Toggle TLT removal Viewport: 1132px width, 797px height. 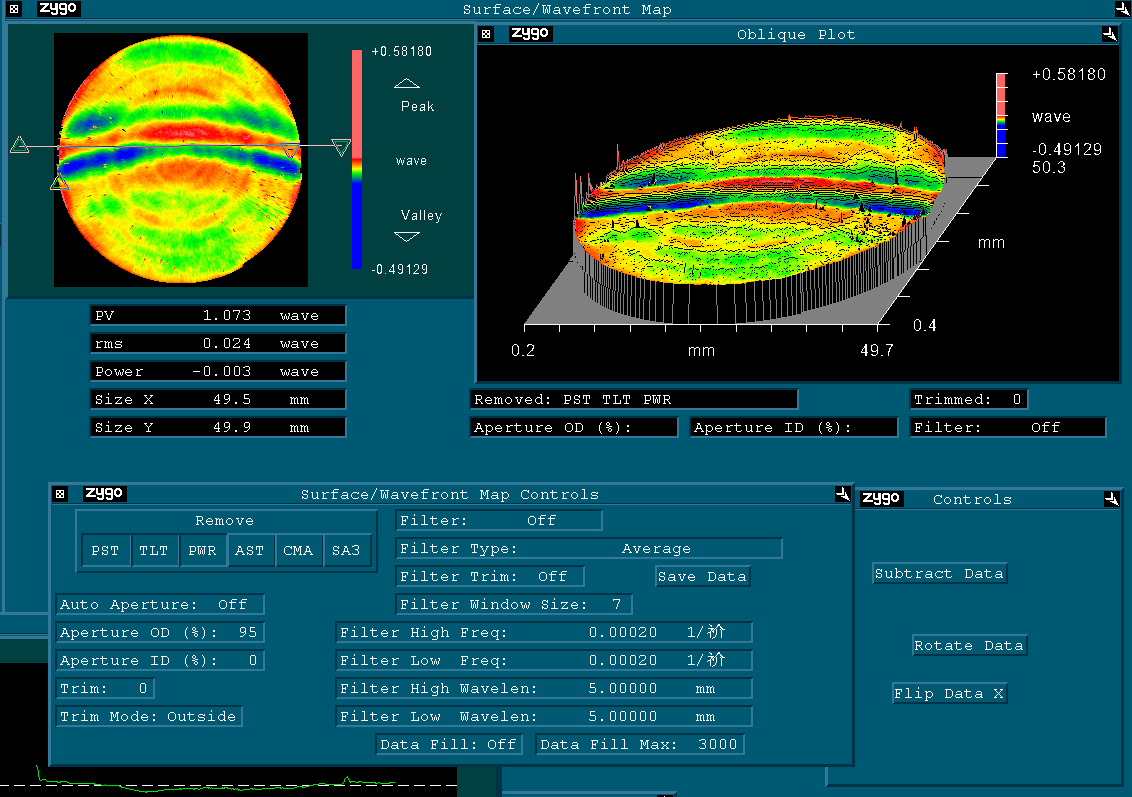click(x=154, y=550)
